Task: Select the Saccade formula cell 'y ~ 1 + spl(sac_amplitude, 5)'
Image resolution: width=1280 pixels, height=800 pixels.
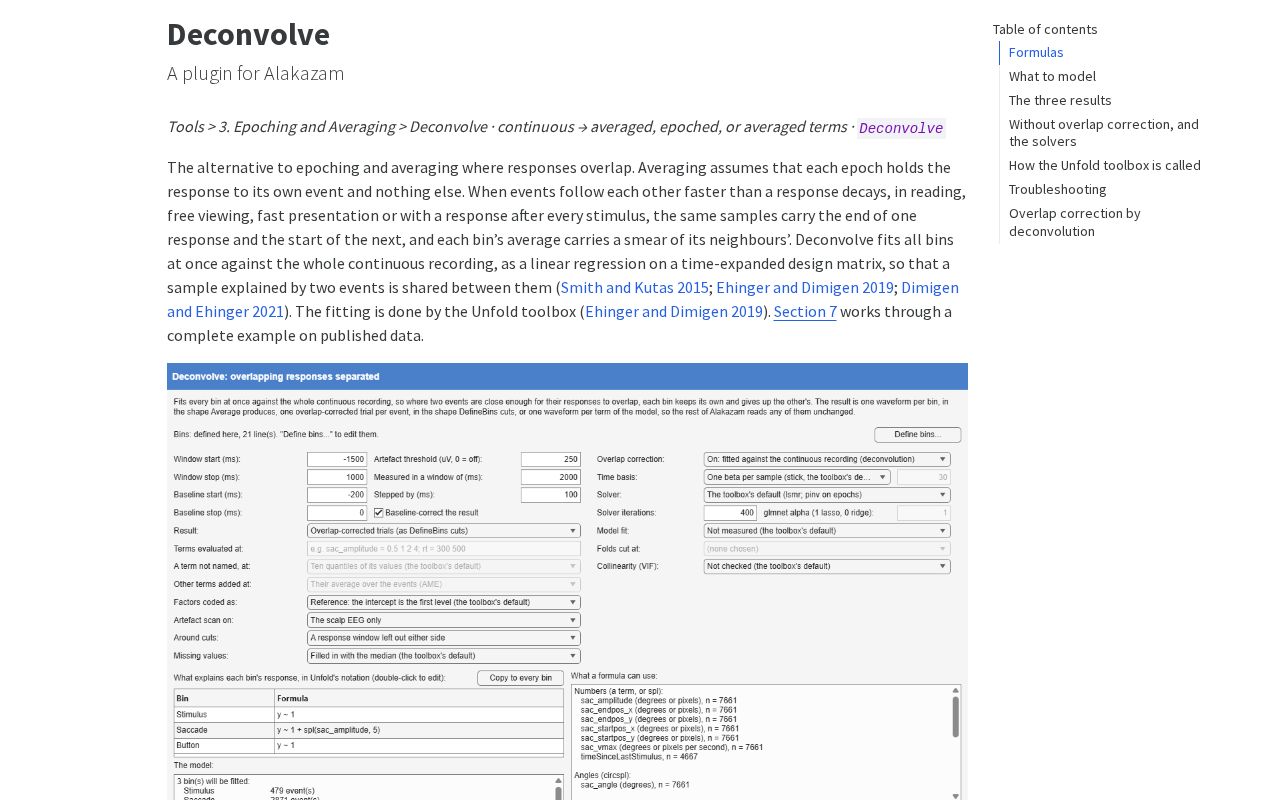Action: click(x=419, y=731)
